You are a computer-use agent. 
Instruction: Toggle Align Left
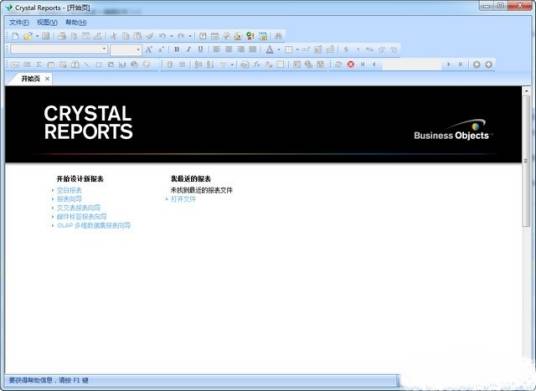(x=216, y=50)
